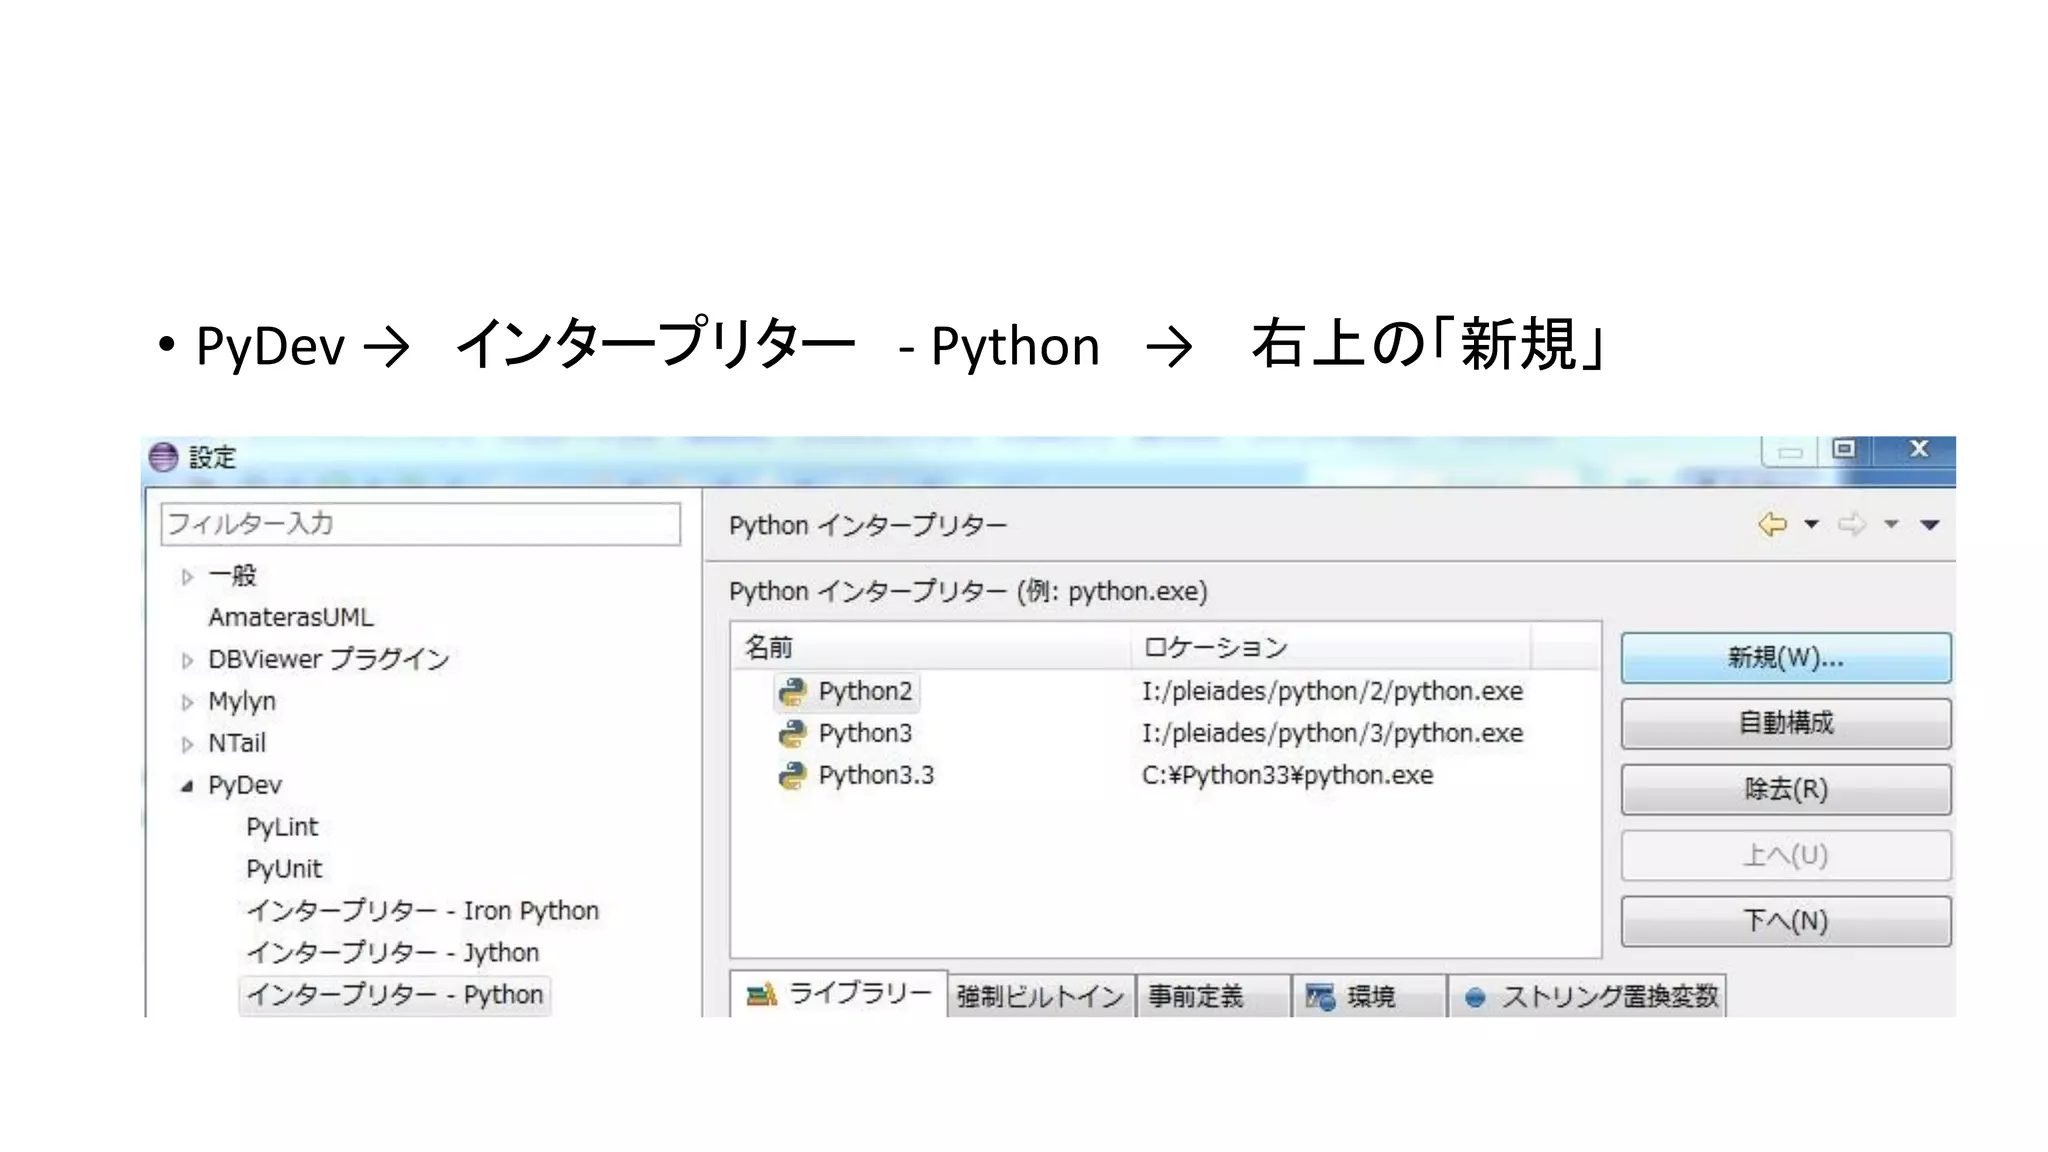Screen dimensions: 2048x1152
Task: Switch to the 強制ビルトイン tab
Action: pos(1041,996)
